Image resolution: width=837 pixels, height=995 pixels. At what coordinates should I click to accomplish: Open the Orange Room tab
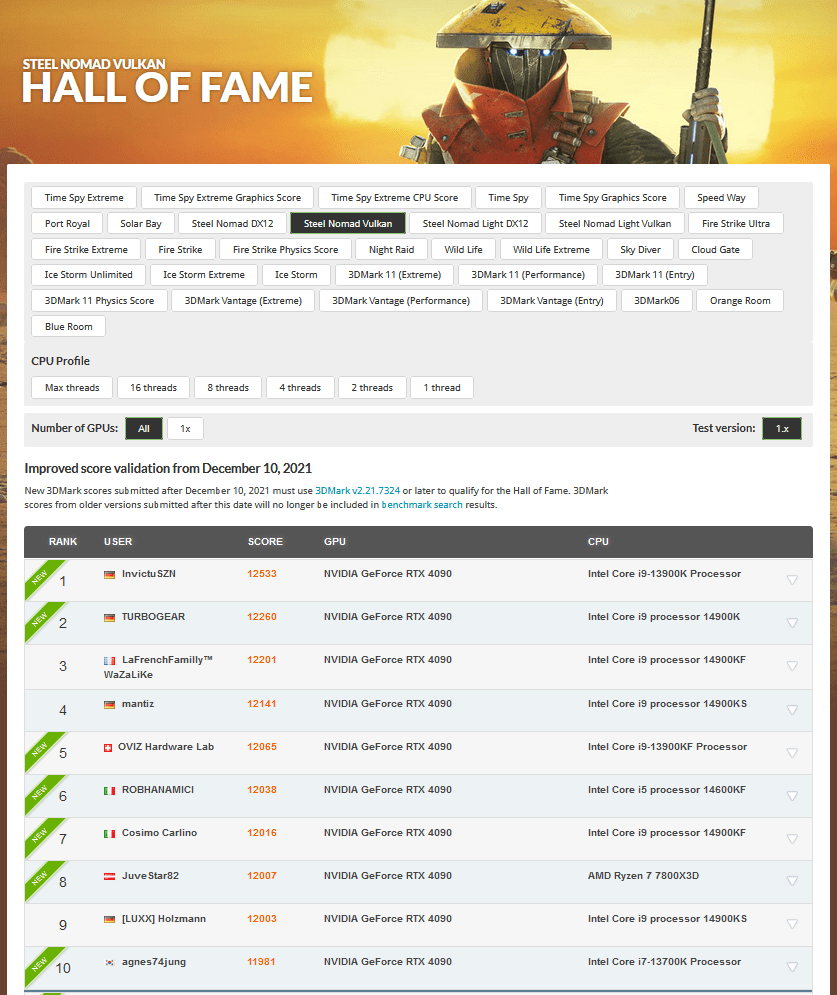[740, 301]
